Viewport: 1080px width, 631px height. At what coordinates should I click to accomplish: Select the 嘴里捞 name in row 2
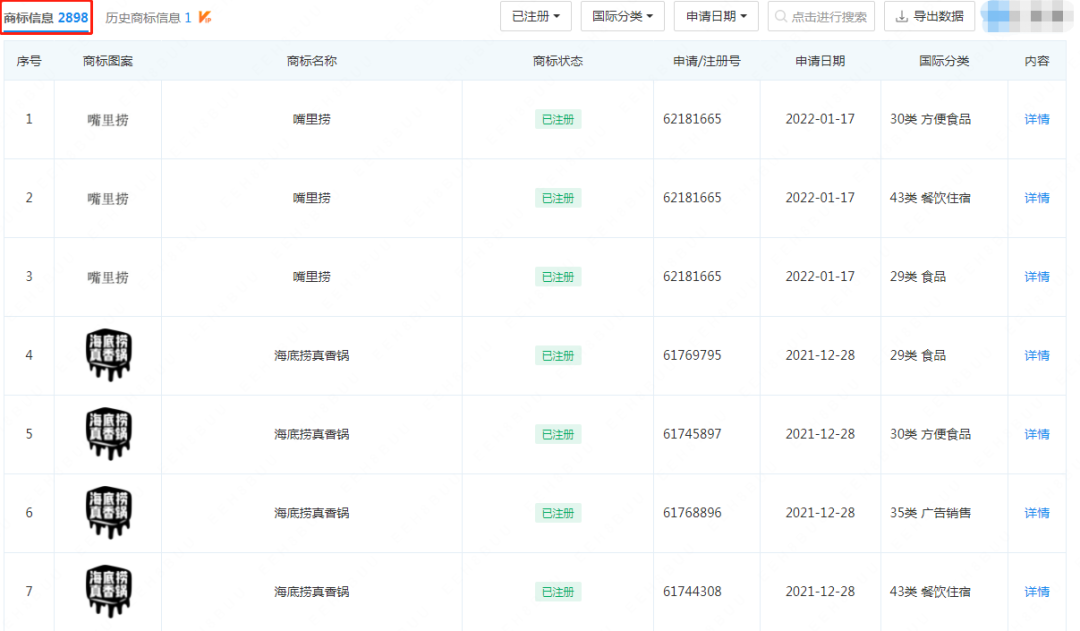pyautogui.click(x=311, y=198)
